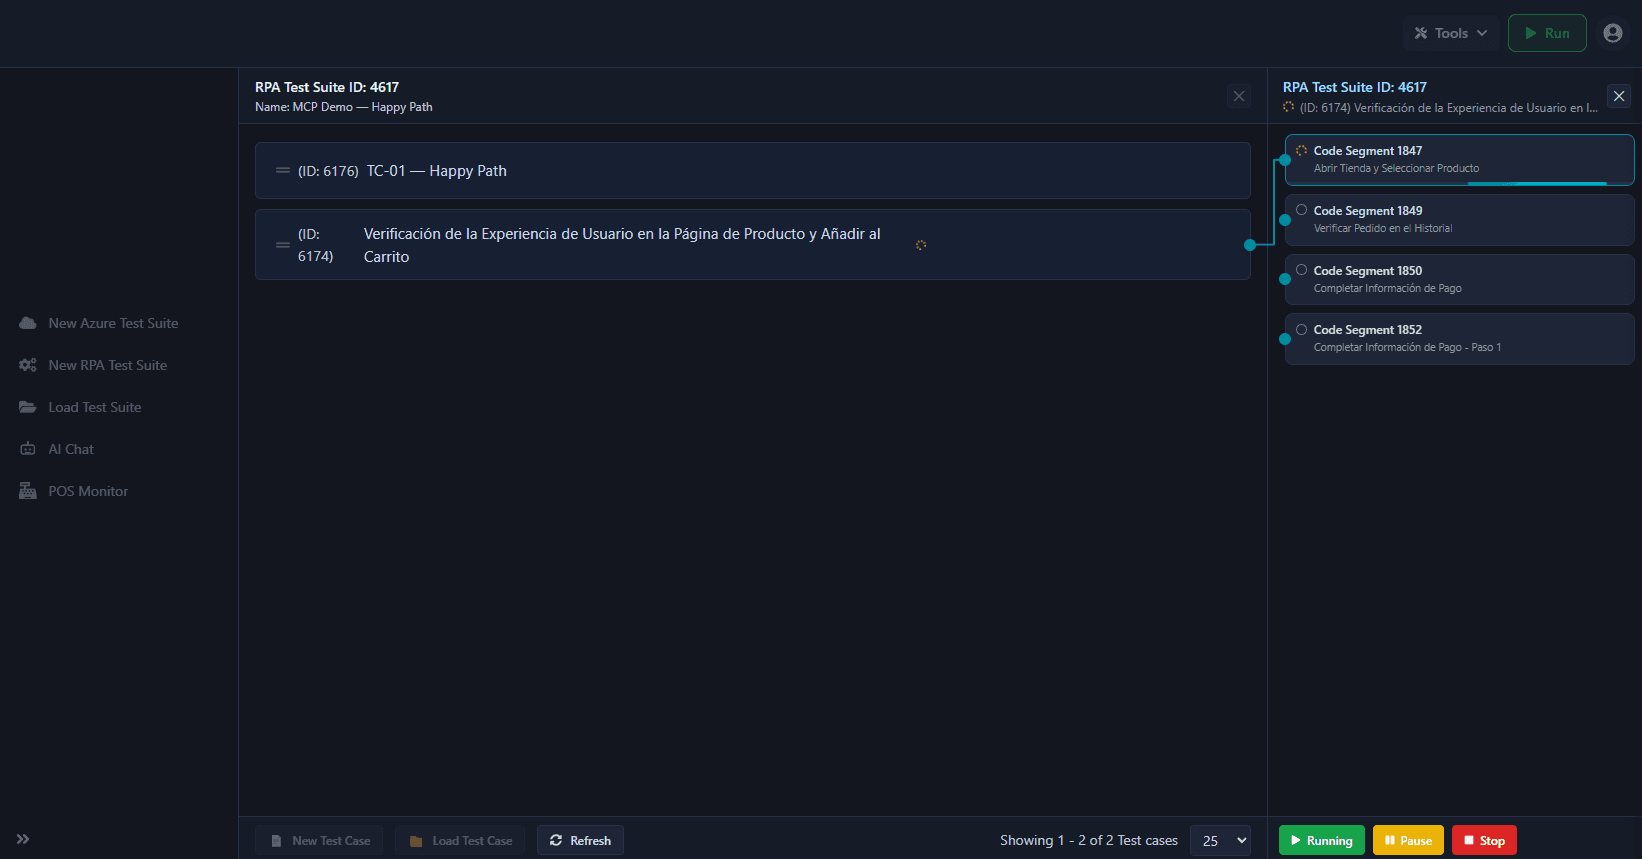Click Name: MCP Demo — Happy Path label
The width and height of the screenshot is (1642, 859).
coord(344,107)
